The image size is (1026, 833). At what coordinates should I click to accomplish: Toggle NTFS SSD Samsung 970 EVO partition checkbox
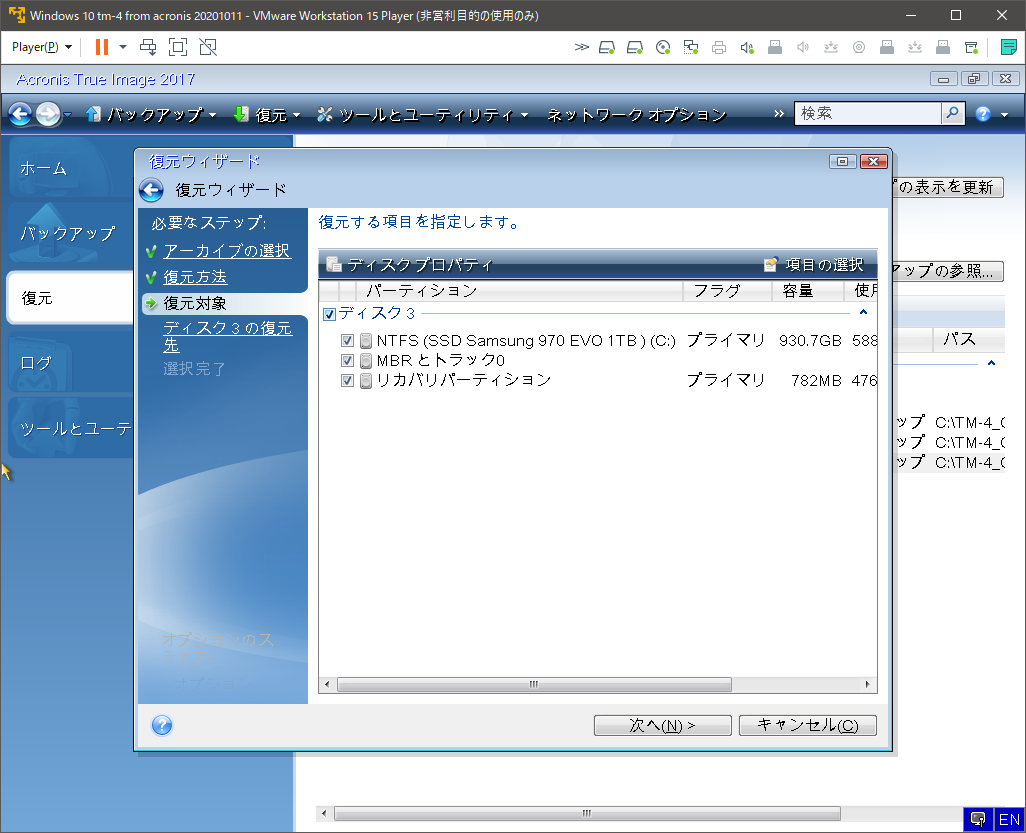pos(347,340)
